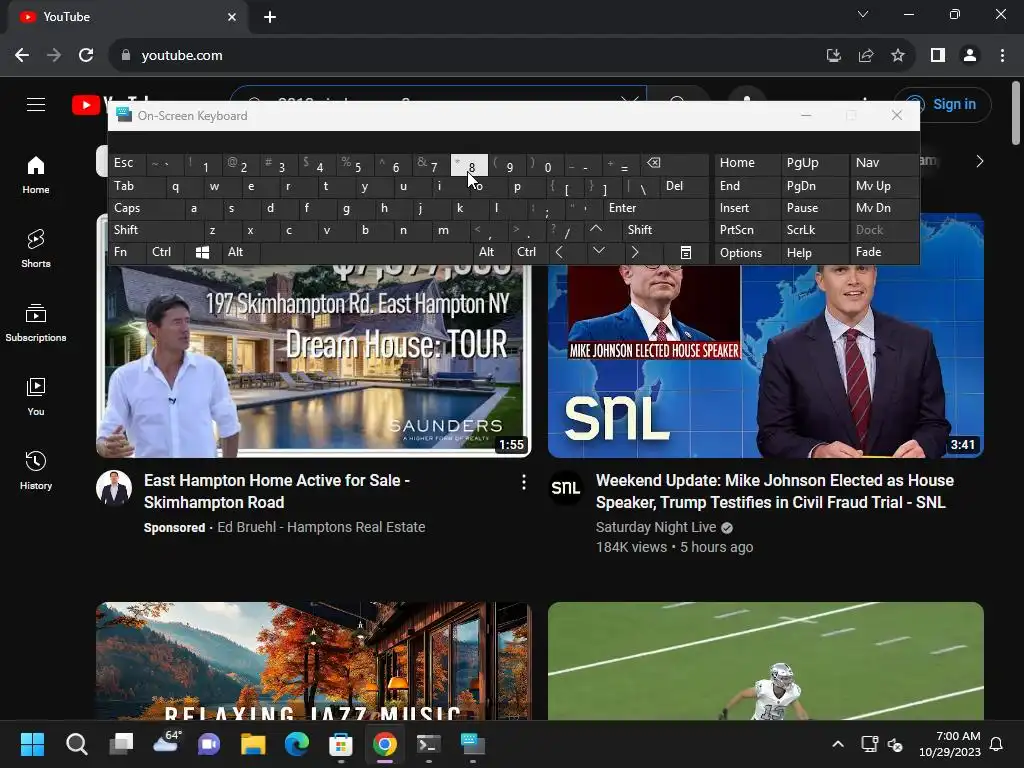
Task: Open the You section in the sidebar
Action: coord(36,396)
